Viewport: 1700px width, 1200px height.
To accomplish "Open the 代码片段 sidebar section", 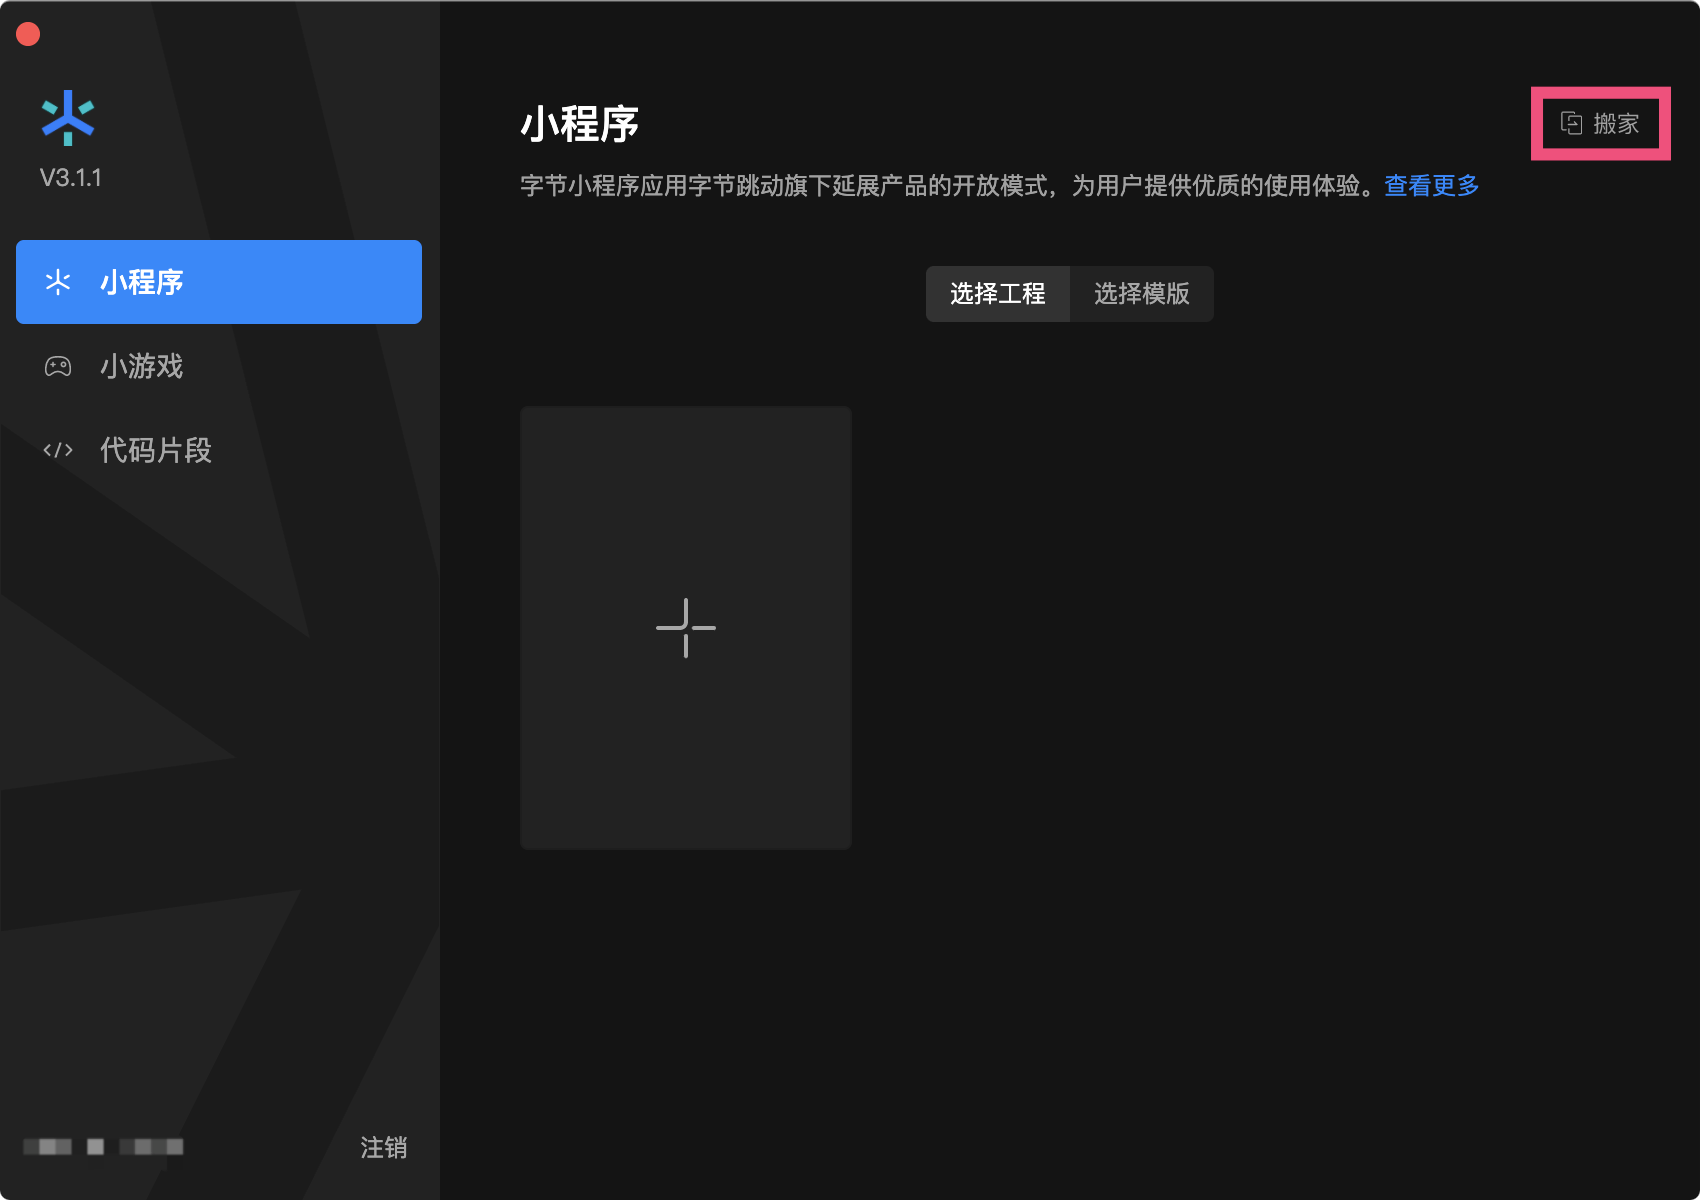I will [219, 450].
